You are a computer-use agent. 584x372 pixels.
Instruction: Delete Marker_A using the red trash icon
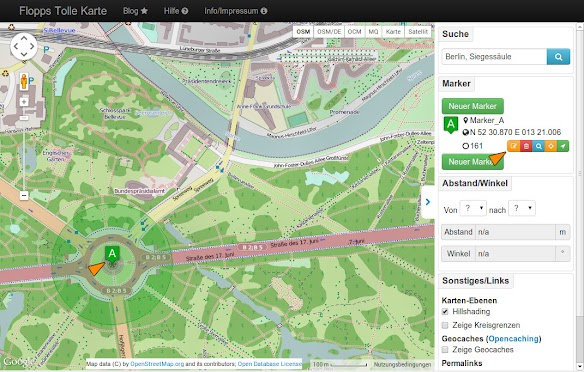(526, 146)
